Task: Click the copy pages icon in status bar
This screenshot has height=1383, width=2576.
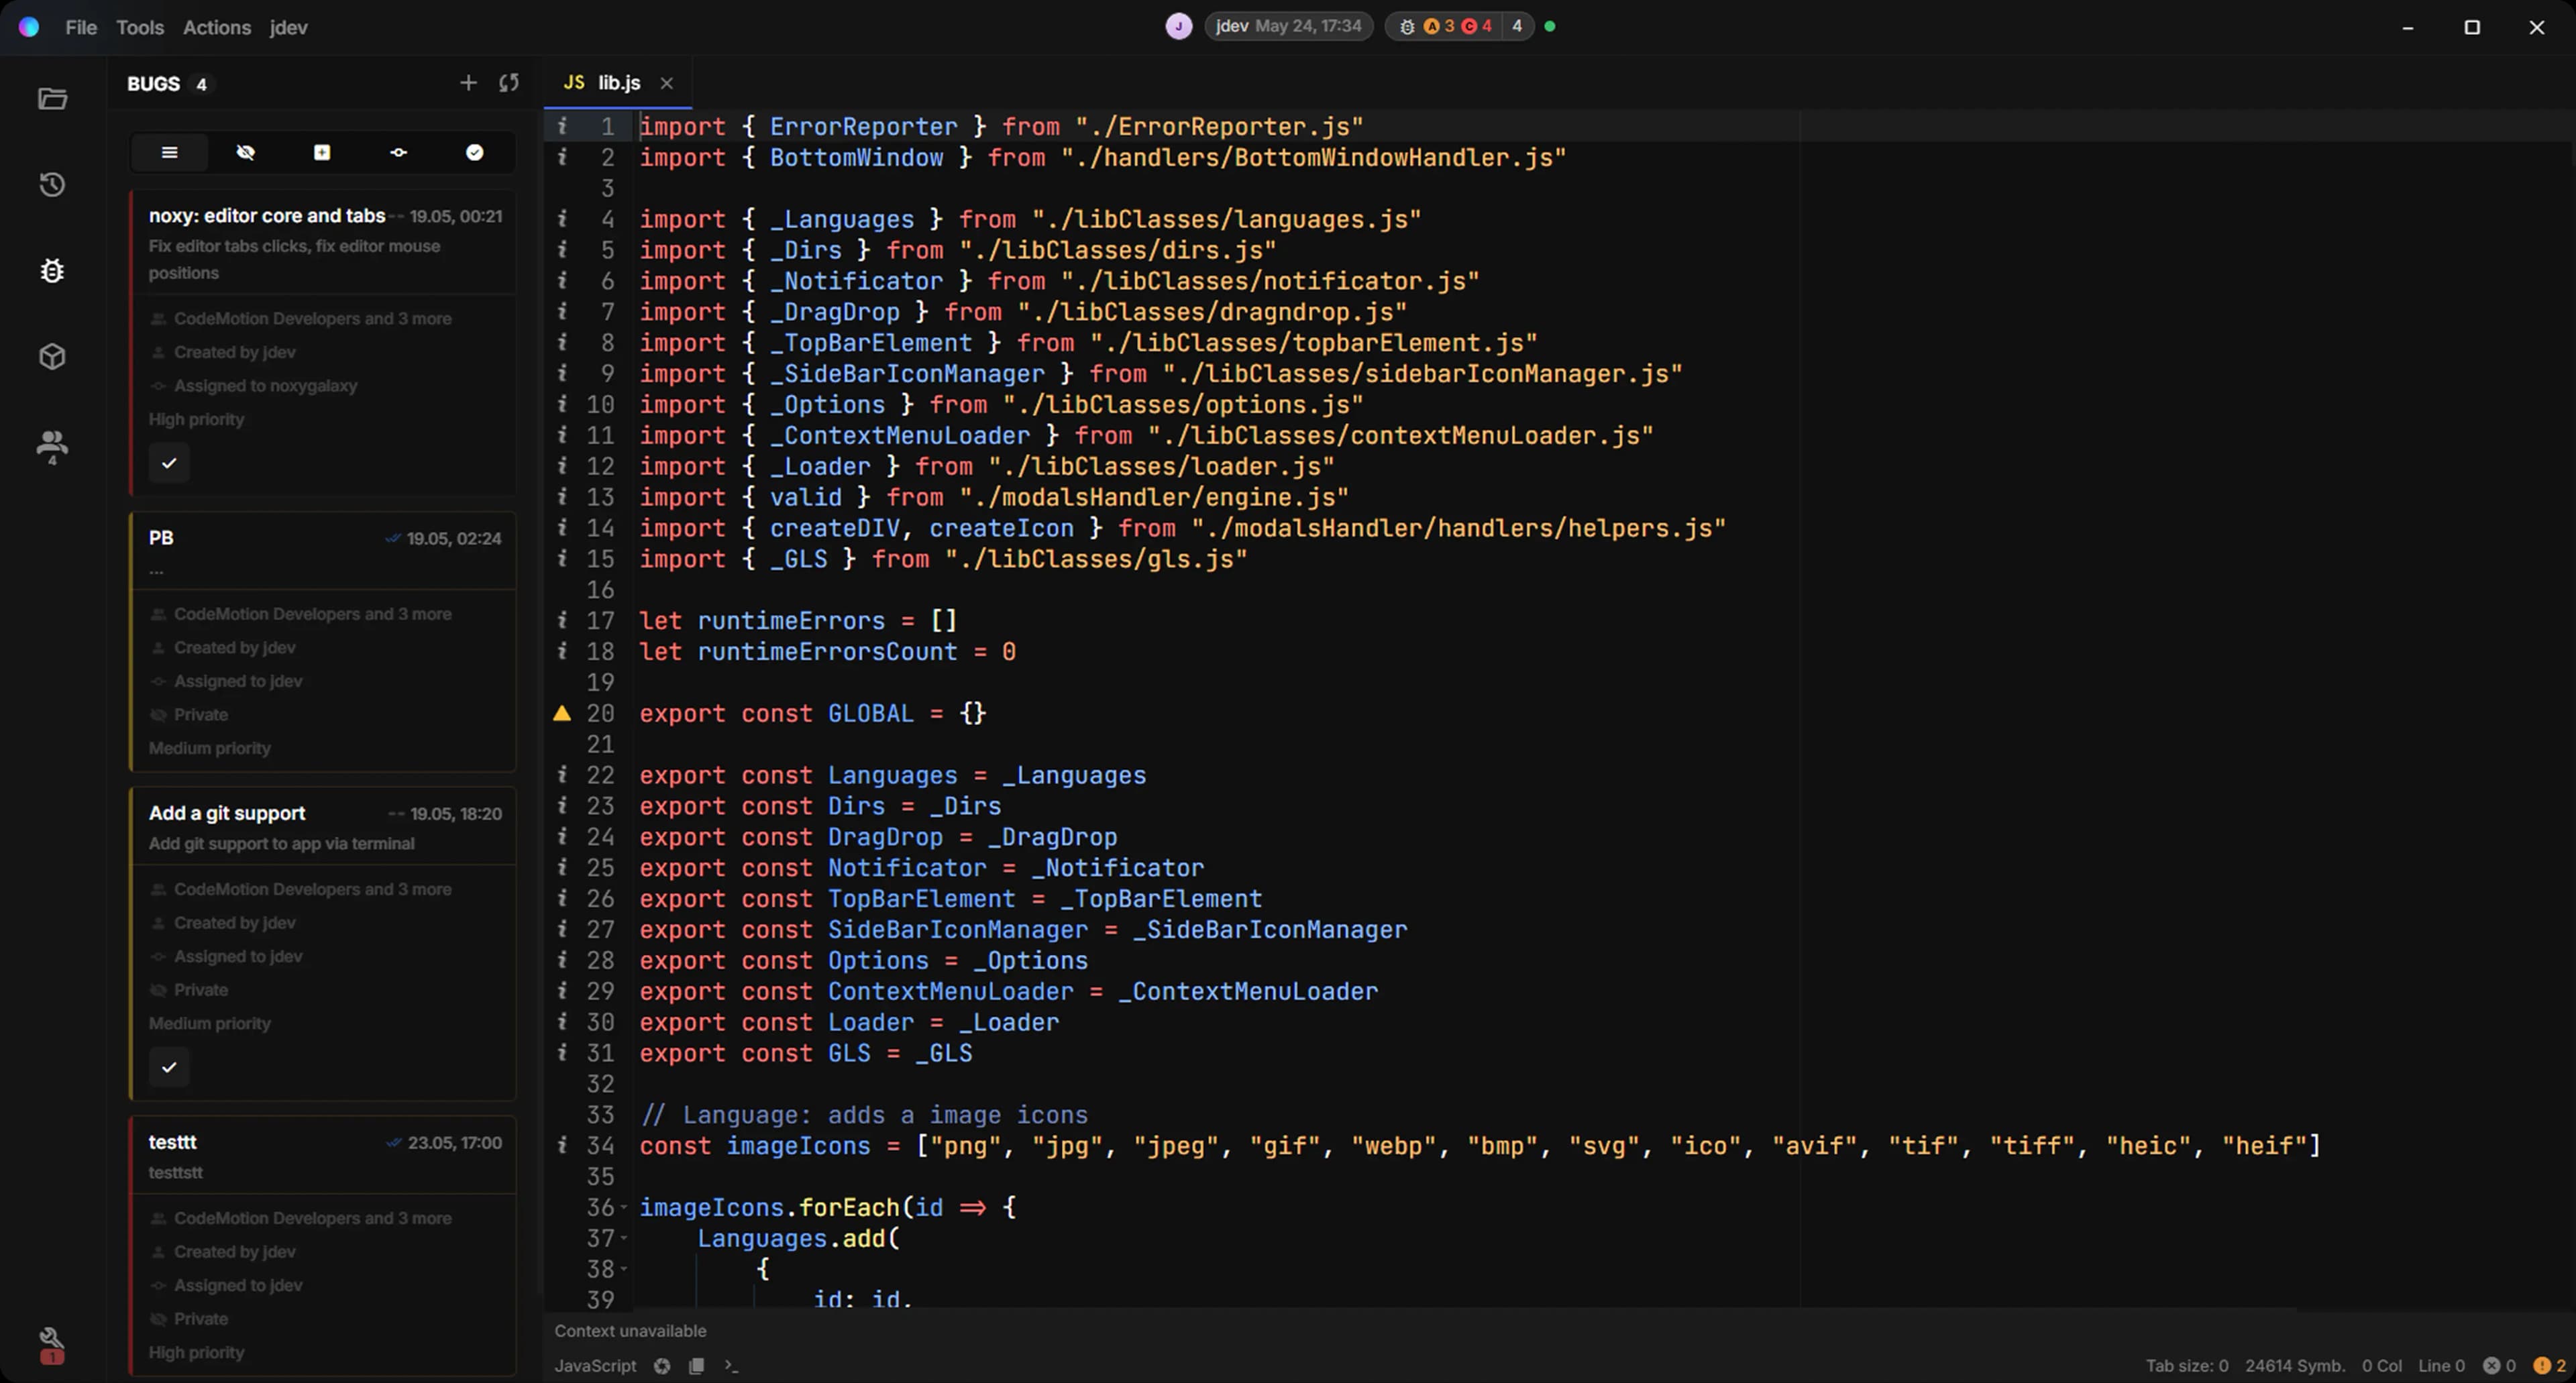Action: coord(696,1365)
